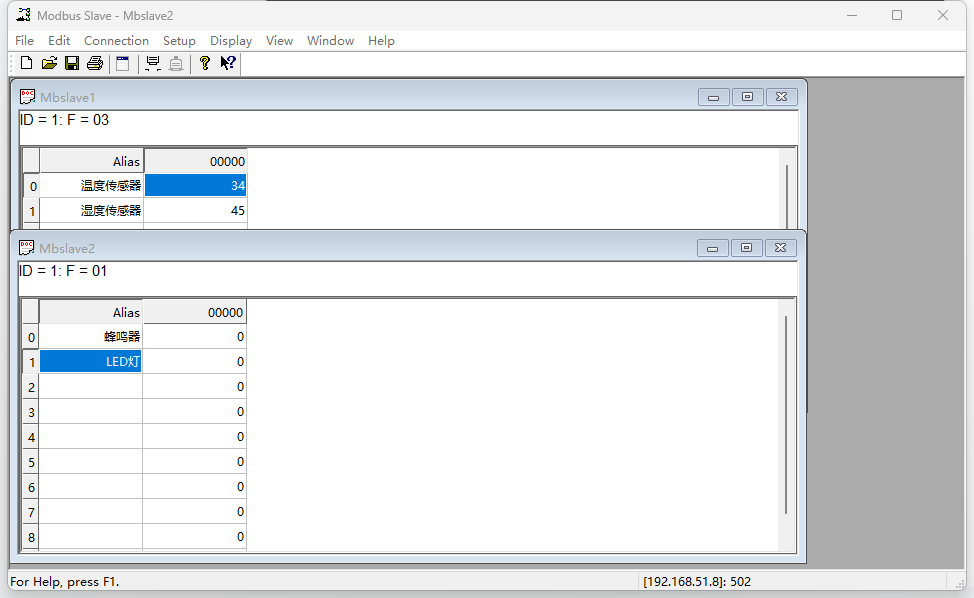This screenshot has height=598, width=974.
Task: Click the Disconnect toolbar icon
Action: 176,63
